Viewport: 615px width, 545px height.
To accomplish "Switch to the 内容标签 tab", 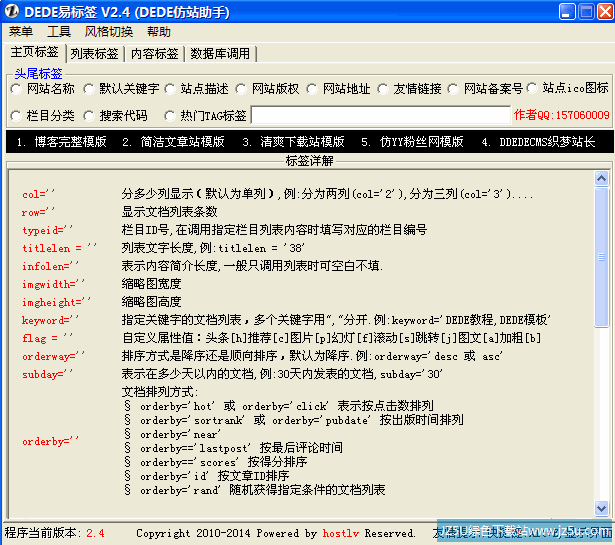I will 155,54.
